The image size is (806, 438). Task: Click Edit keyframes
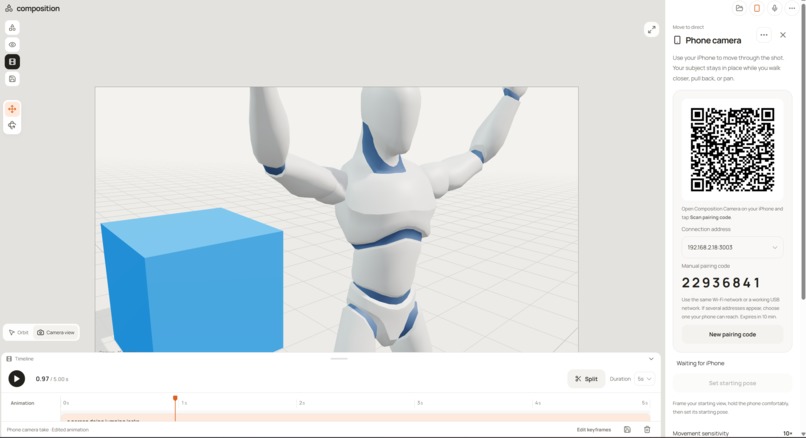(x=594, y=430)
